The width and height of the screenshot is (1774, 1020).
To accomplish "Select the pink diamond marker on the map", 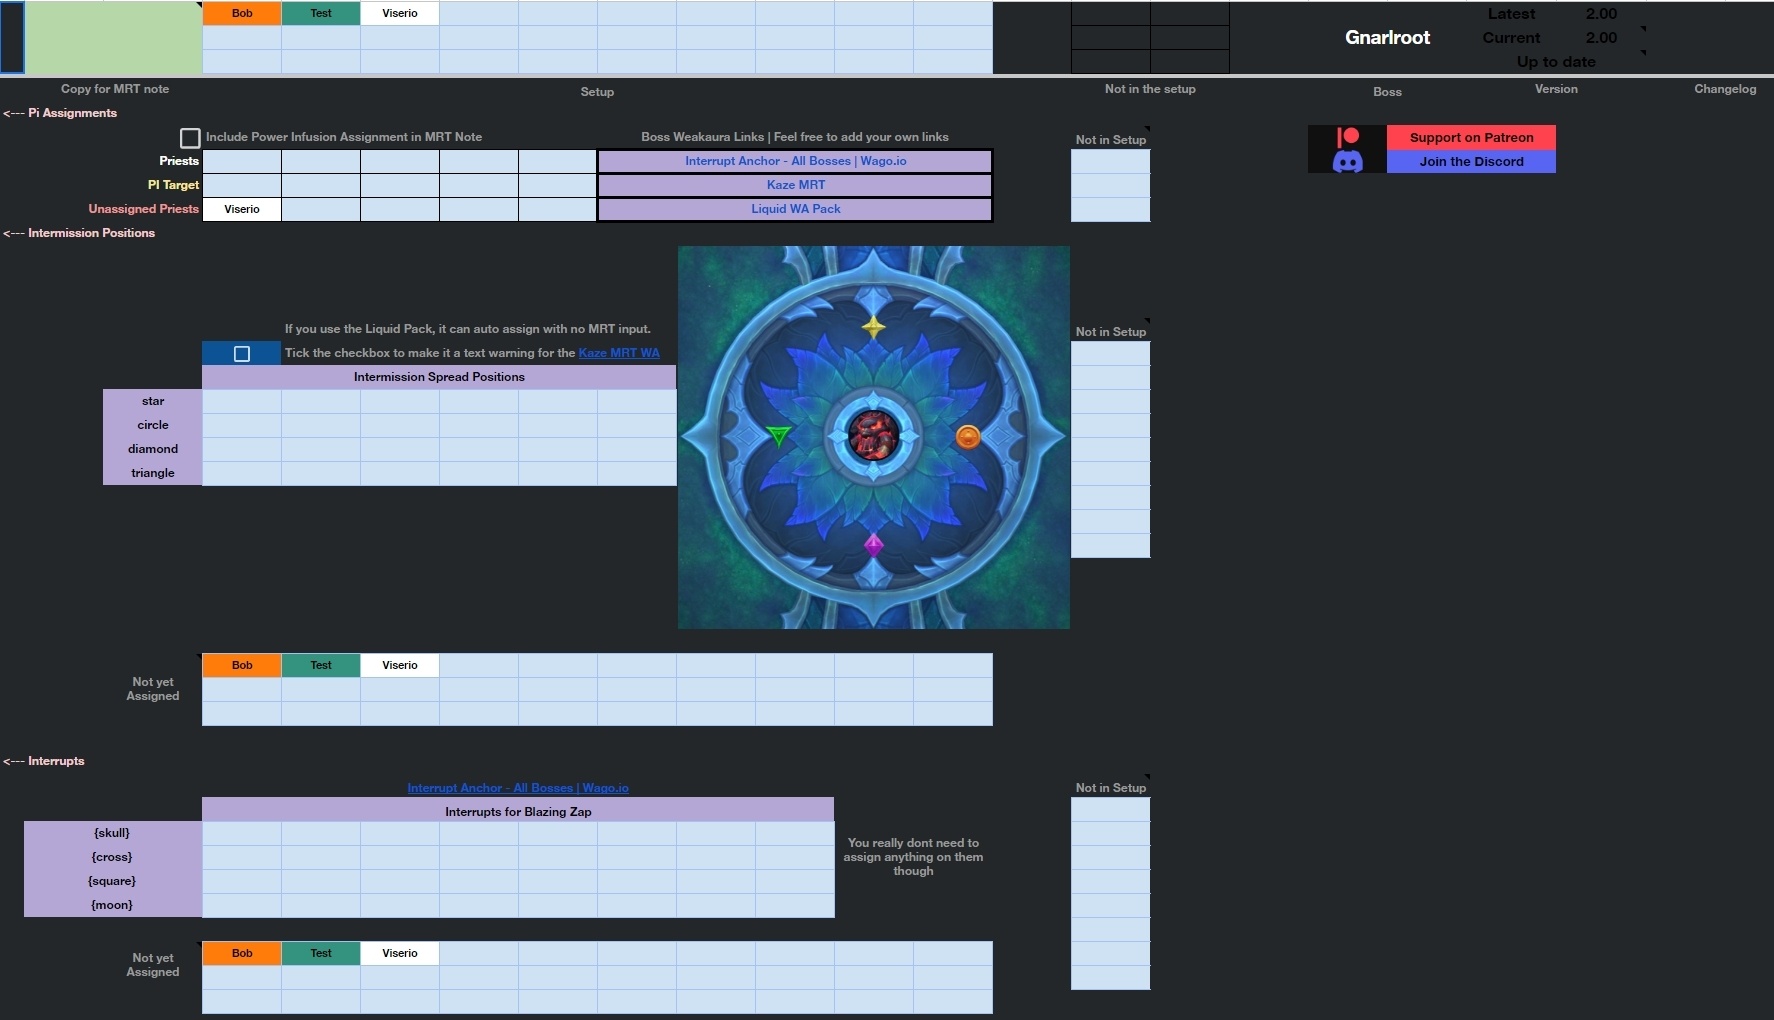I will (x=874, y=545).
